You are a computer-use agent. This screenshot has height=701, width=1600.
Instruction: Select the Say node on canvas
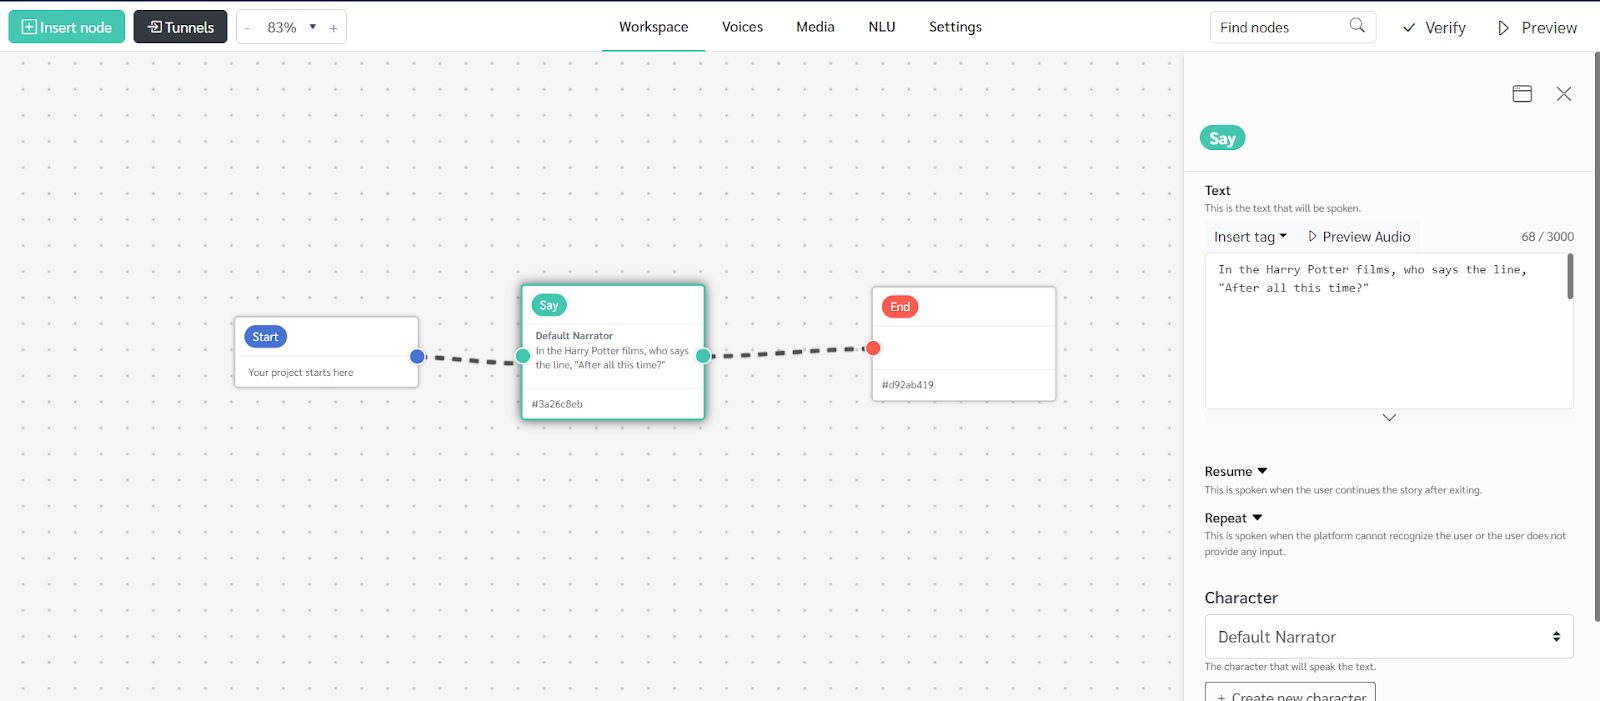613,352
